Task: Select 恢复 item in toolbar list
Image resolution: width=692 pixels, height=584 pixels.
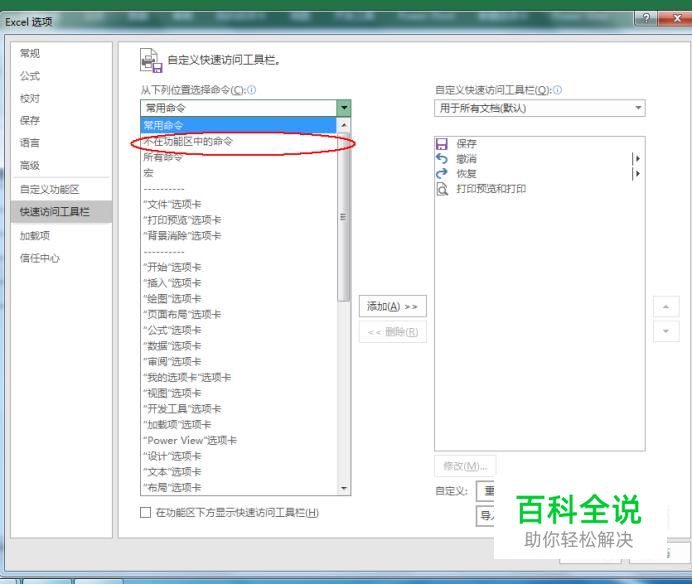Action: coord(539,173)
